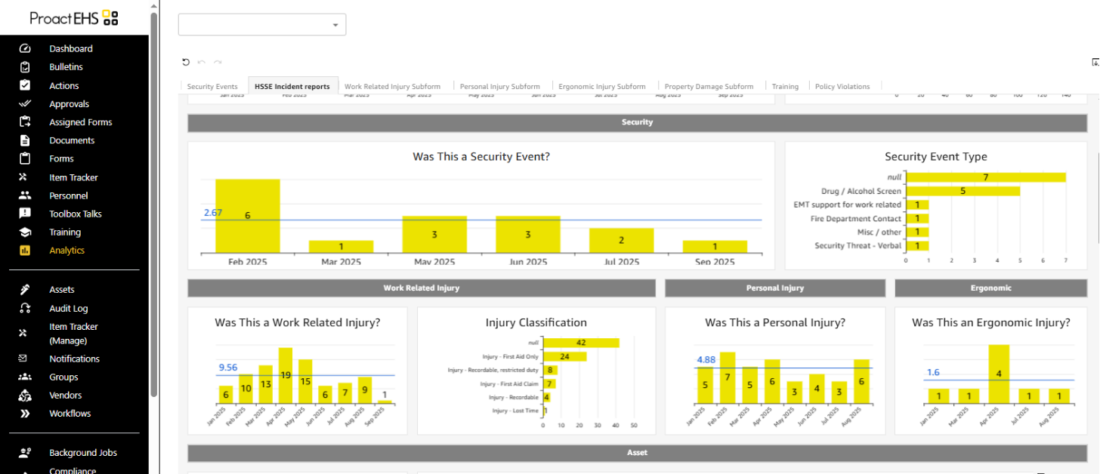This screenshot has width=1100, height=474.
Task: Open Bulletins via its clipboard icon
Action: 25,67
